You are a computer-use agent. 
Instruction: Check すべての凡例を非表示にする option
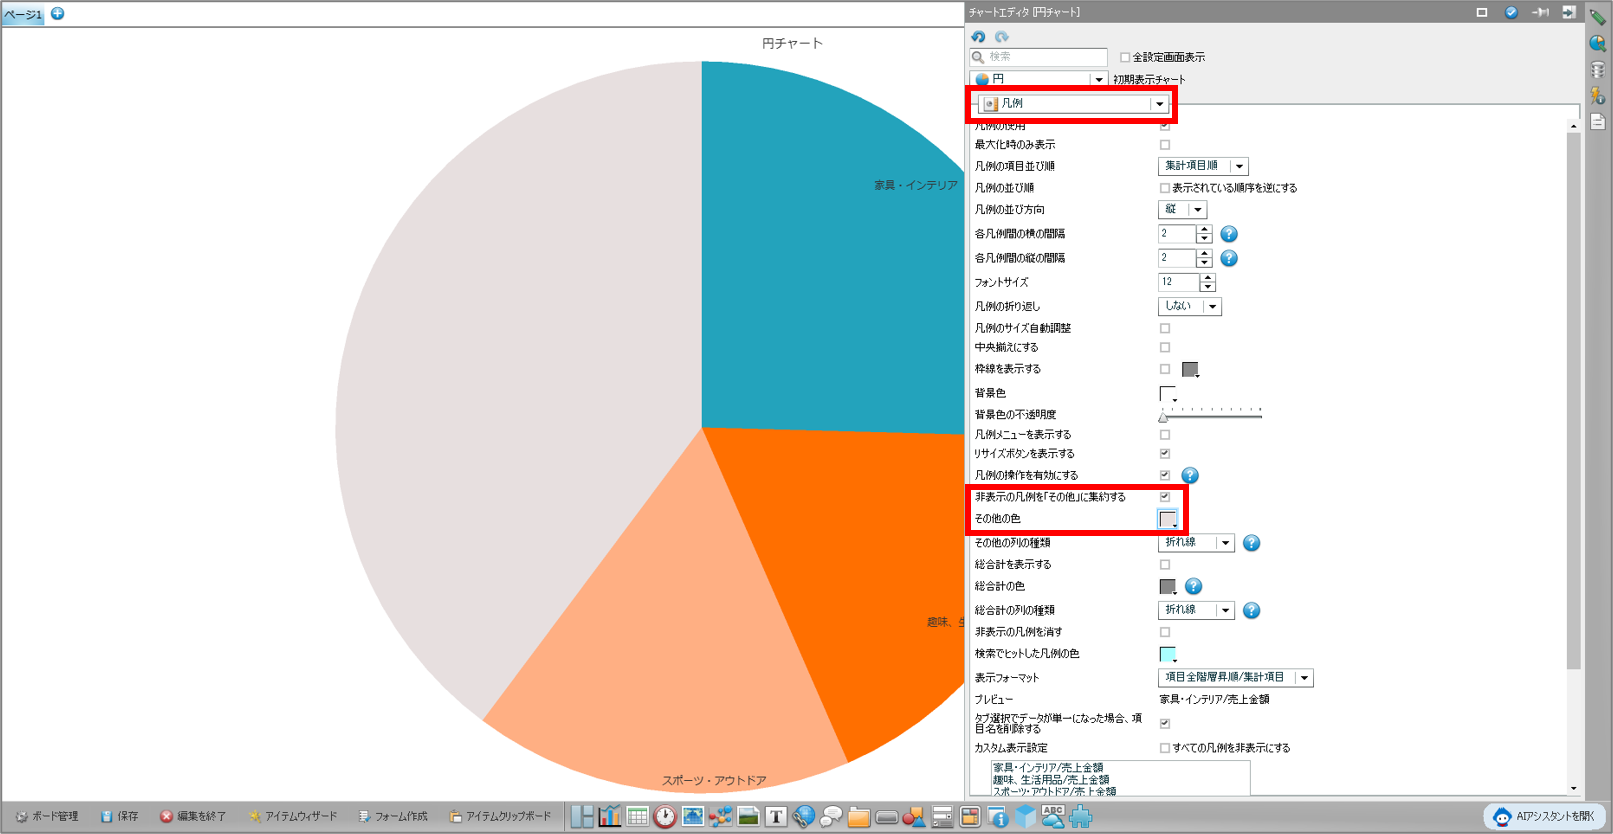pos(1165,748)
